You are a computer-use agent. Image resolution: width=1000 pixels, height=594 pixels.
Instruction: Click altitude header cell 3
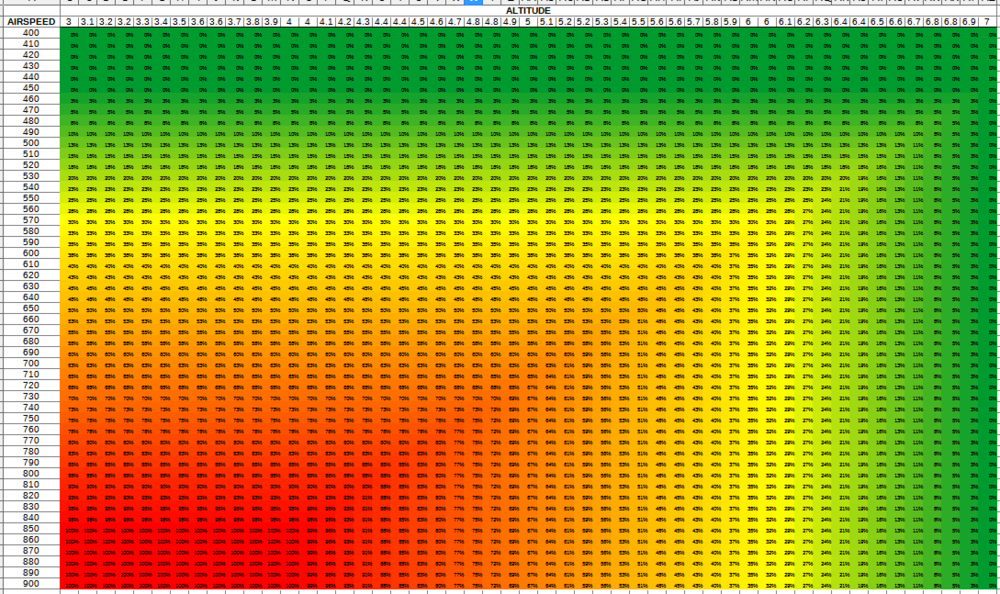coord(69,22)
